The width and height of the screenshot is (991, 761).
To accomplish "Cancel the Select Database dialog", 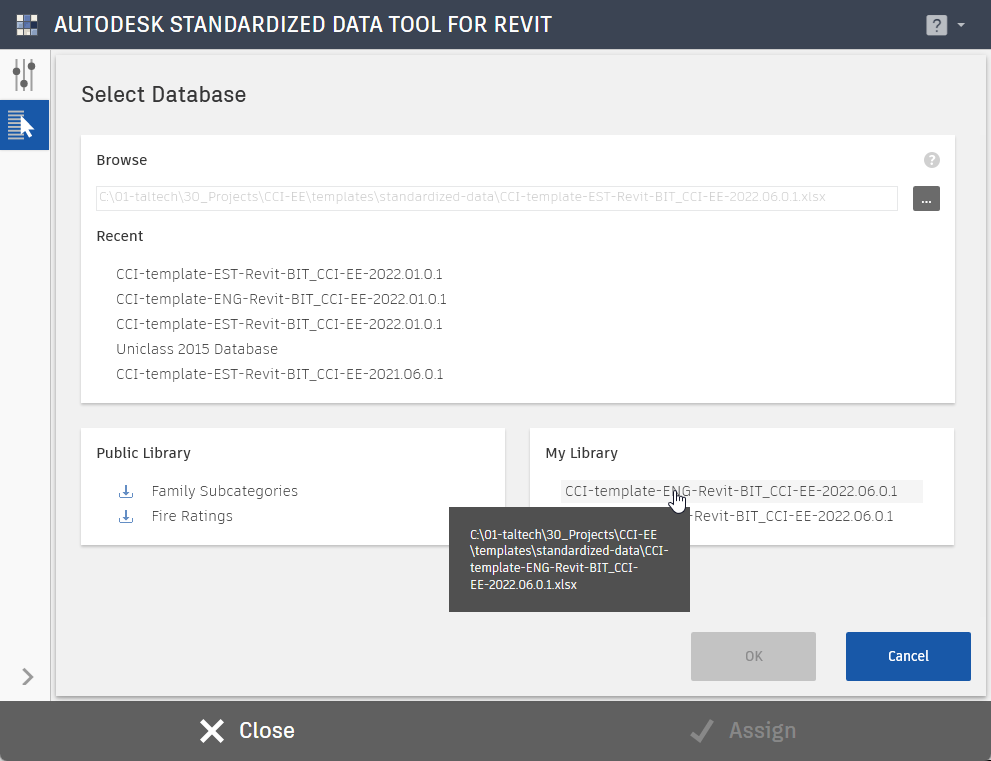I will click(908, 656).
